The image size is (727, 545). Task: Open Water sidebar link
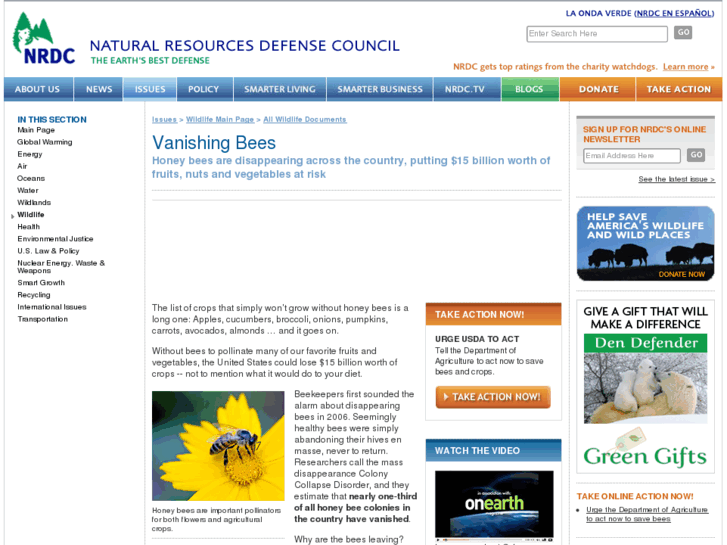tap(28, 190)
